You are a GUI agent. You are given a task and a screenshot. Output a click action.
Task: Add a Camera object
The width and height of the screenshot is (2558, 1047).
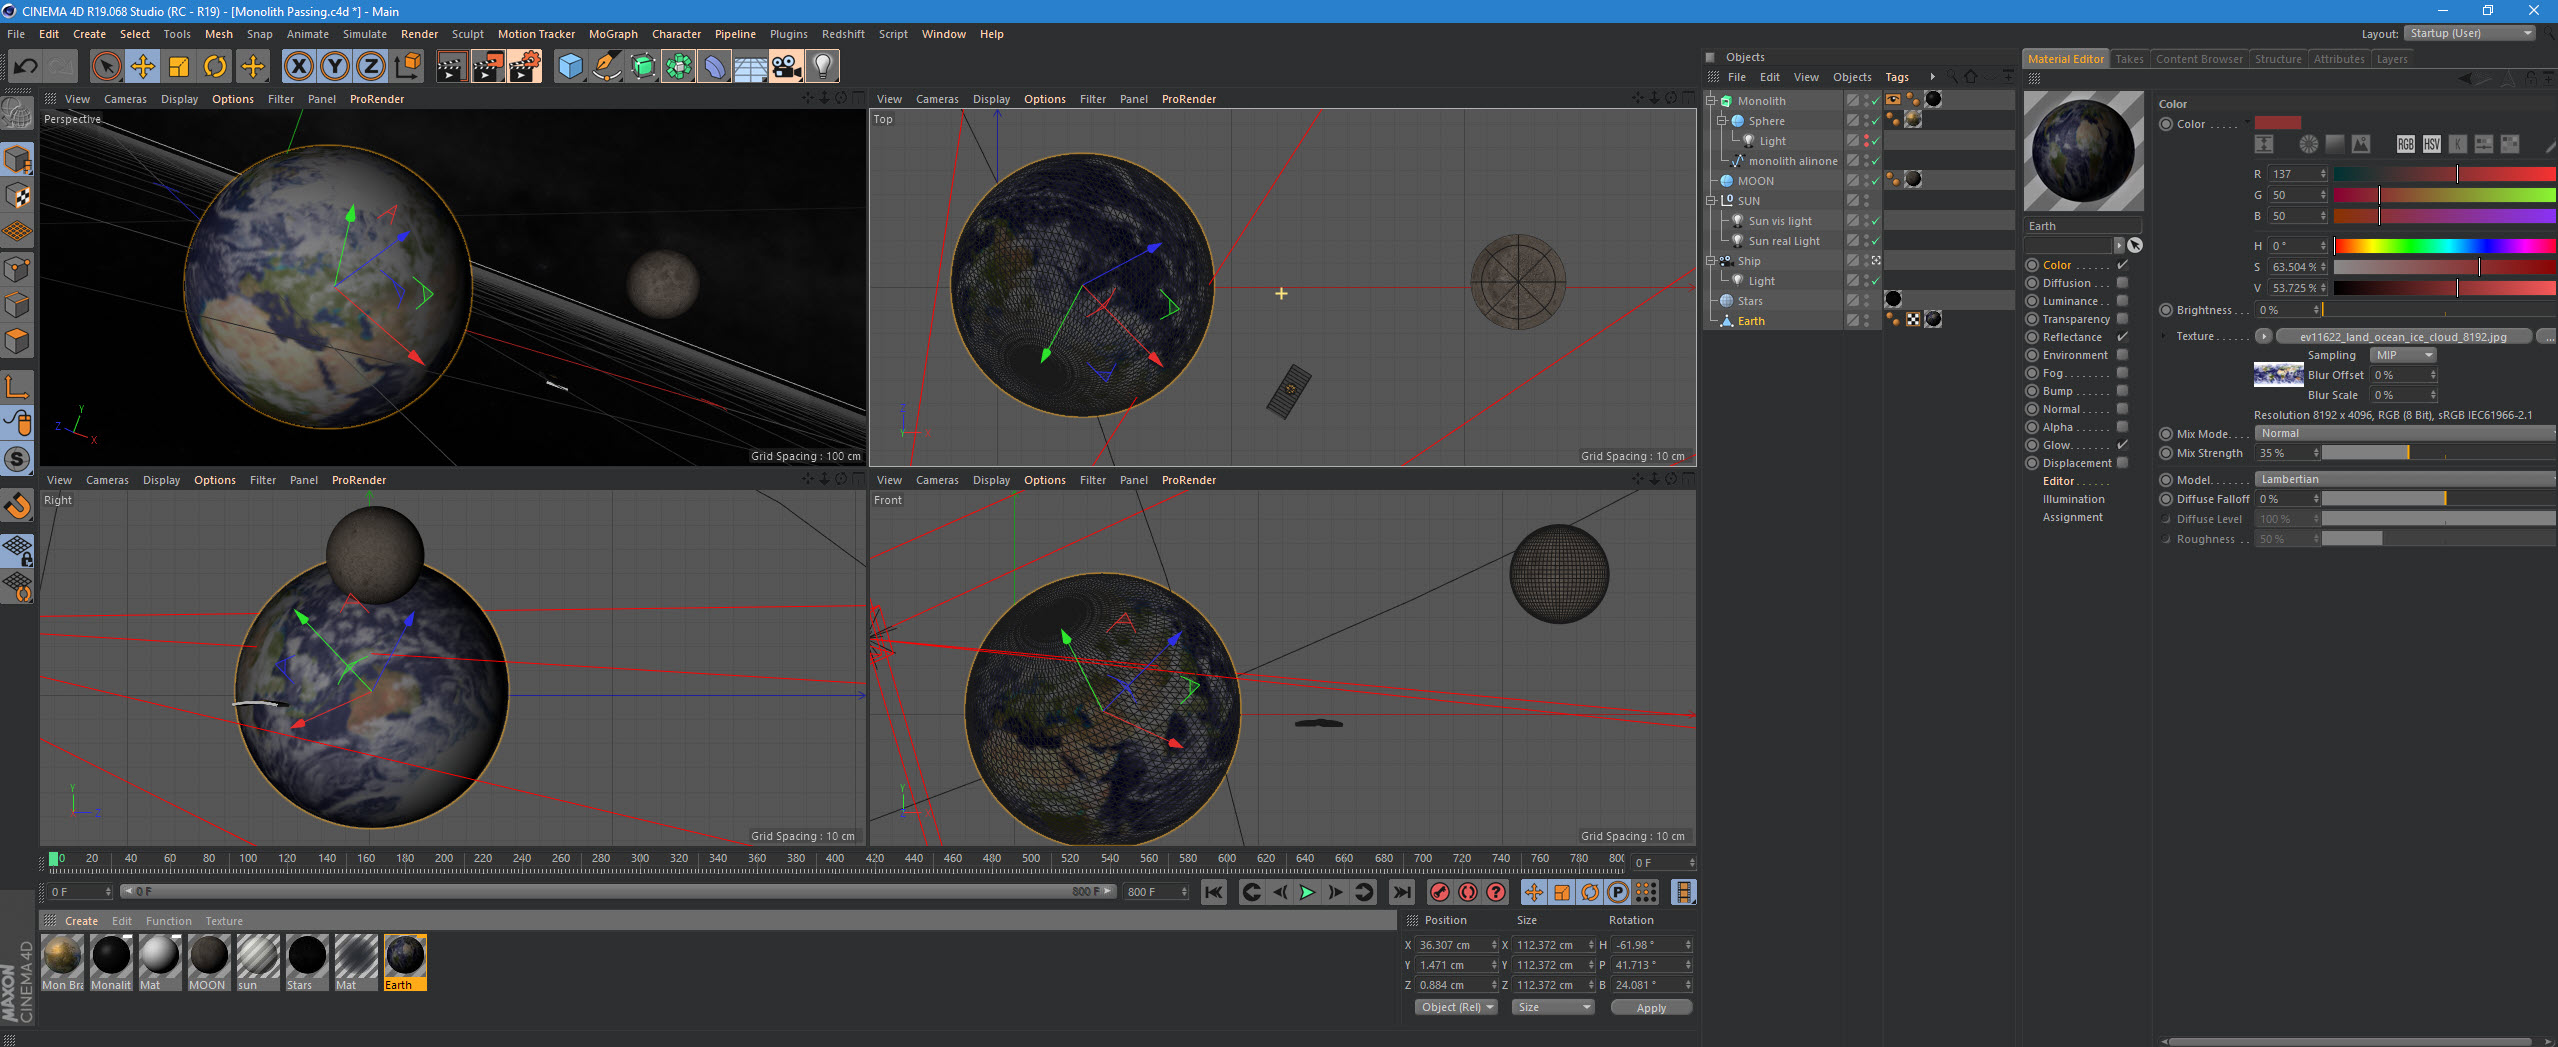point(786,67)
